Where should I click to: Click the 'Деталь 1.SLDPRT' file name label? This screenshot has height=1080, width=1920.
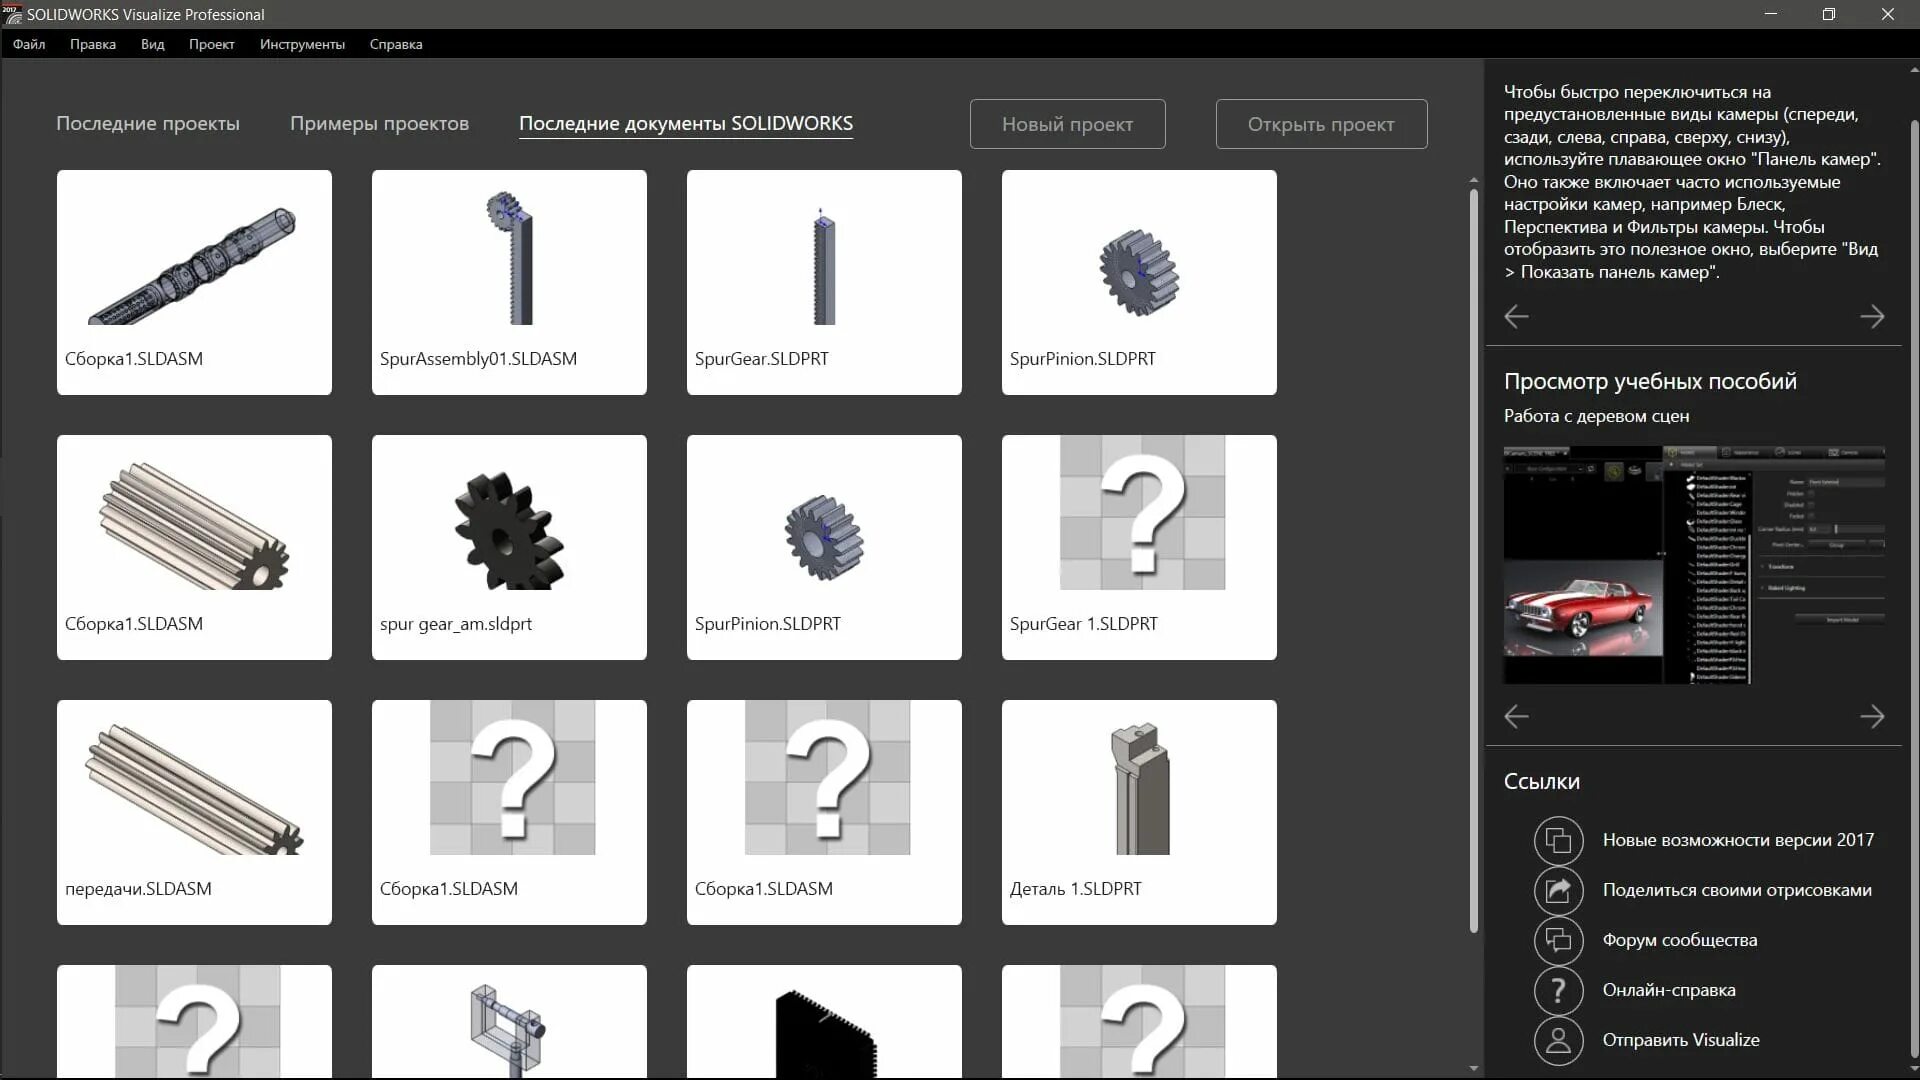[x=1075, y=889]
